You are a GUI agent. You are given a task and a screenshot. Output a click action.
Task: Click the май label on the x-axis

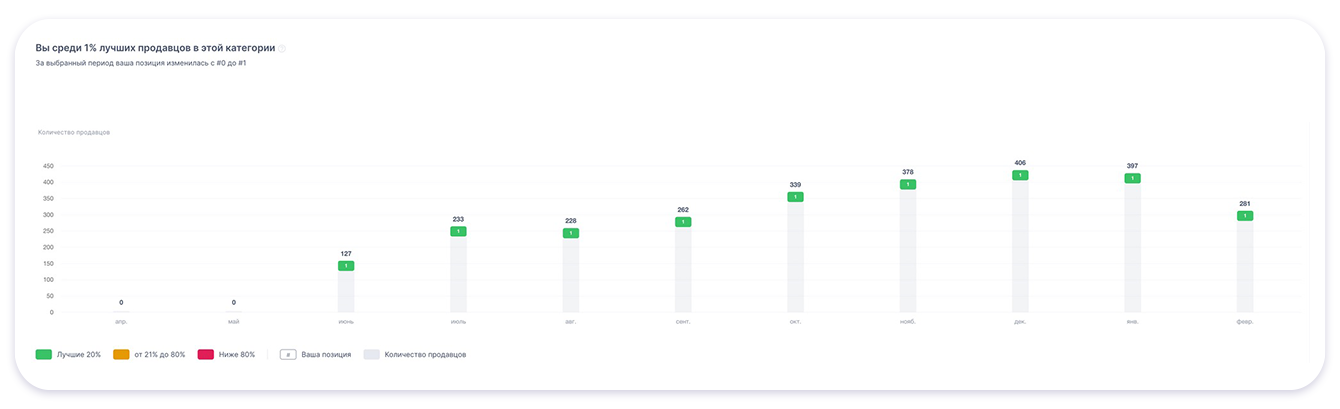pos(234,322)
